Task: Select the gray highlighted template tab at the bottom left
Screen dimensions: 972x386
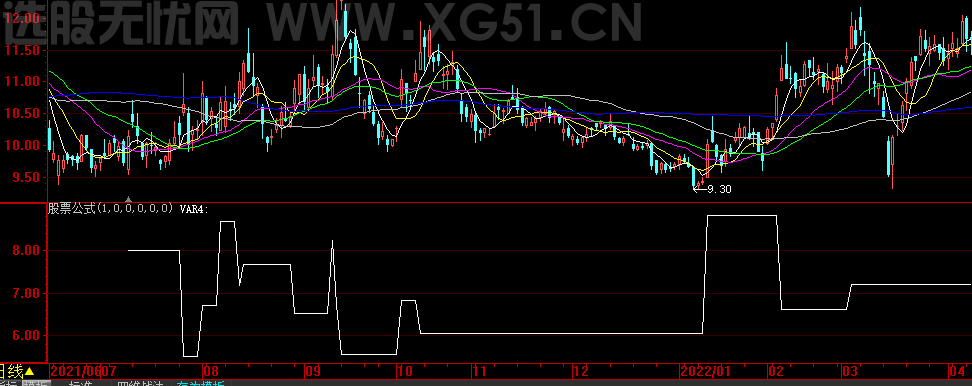Action: (x=35, y=384)
